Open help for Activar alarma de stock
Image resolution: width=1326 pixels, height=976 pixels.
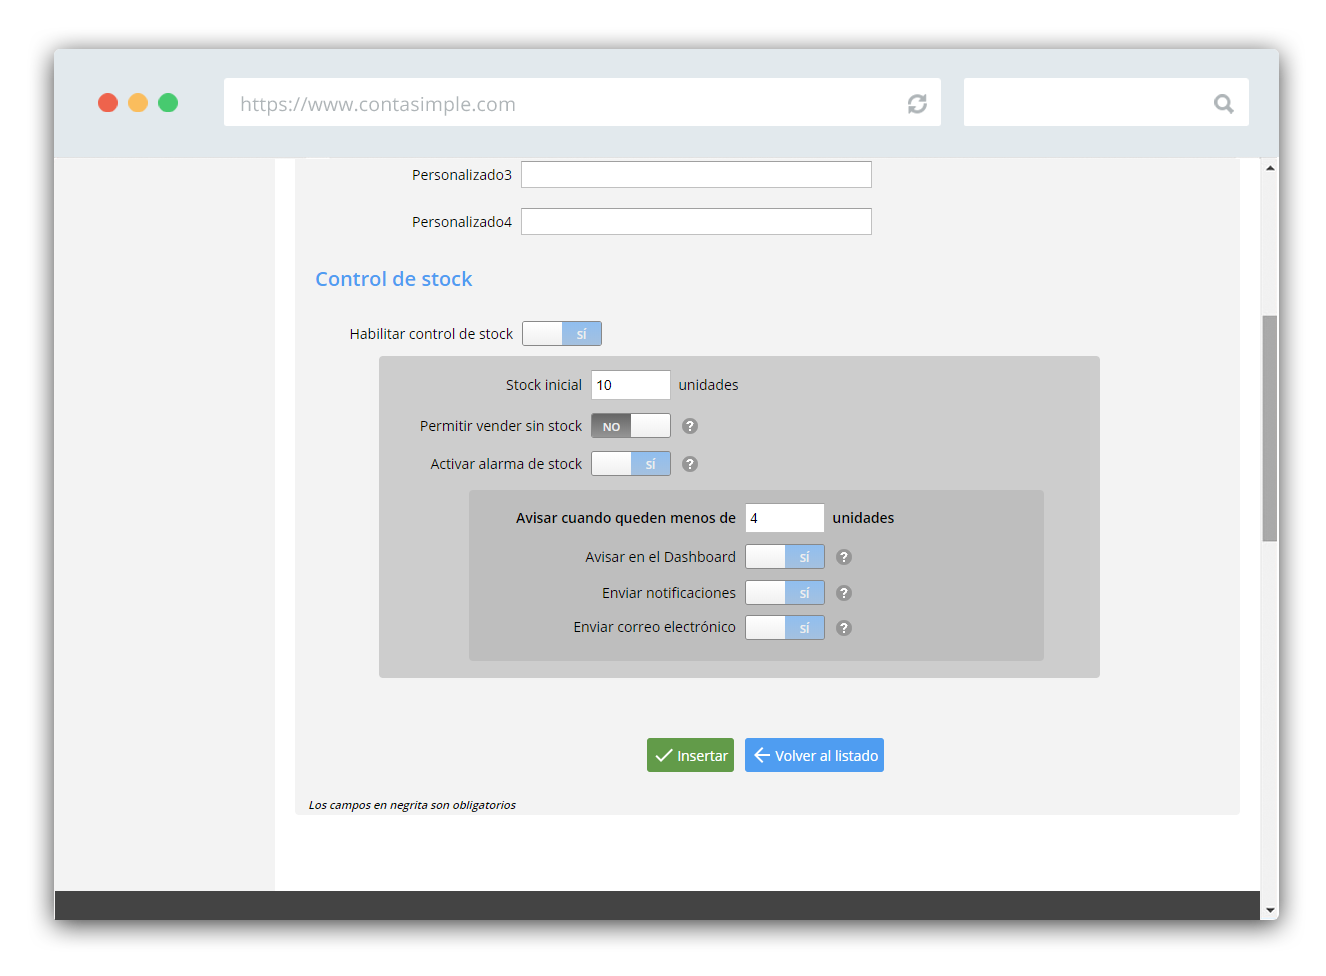tap(690, 464)
